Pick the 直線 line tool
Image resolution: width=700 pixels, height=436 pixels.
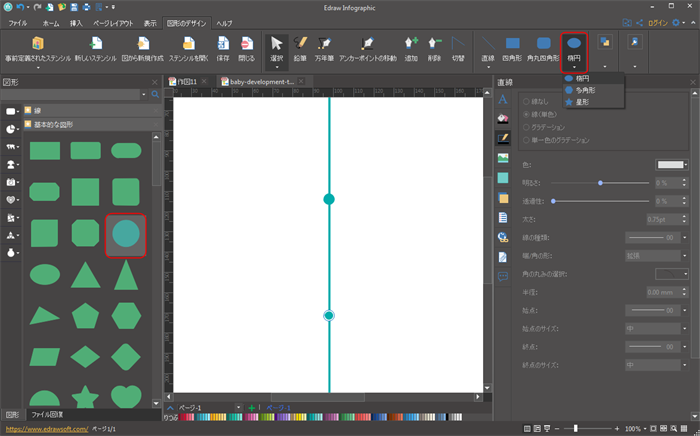pyautogui.click(x=487, y=48)
